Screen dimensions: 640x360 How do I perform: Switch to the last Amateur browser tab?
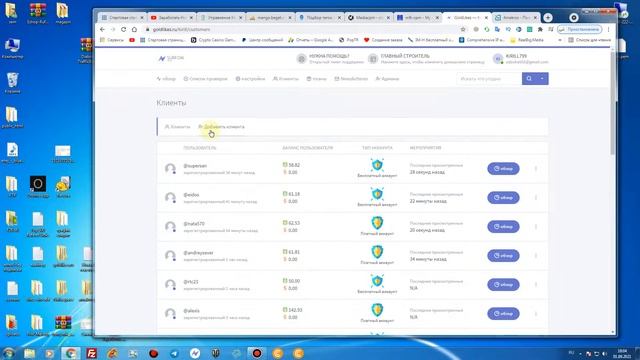516,18
